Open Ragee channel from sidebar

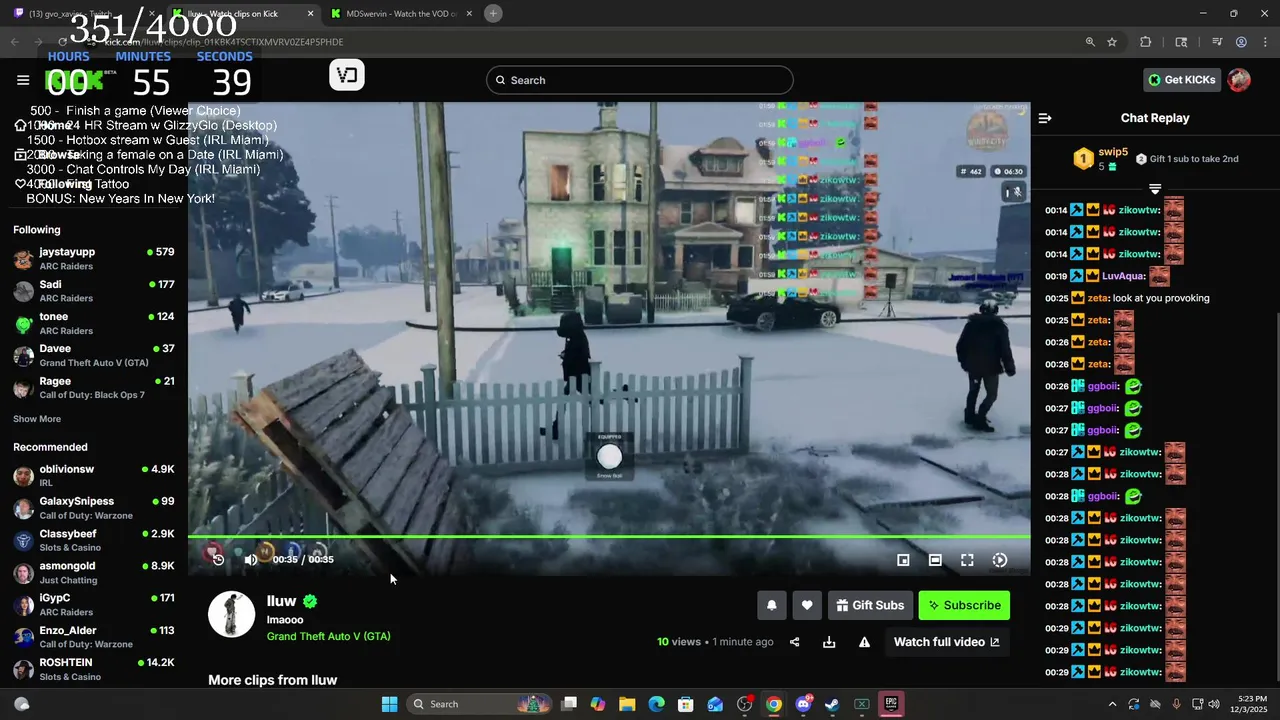[94, 388]
